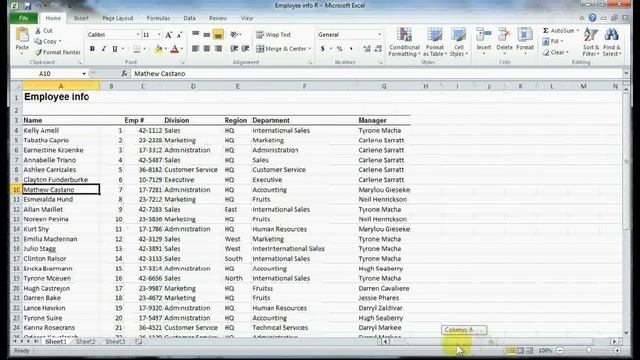Click the Decrease Indent icon
Screen dimensions: 640x360
tap(234, 49)
